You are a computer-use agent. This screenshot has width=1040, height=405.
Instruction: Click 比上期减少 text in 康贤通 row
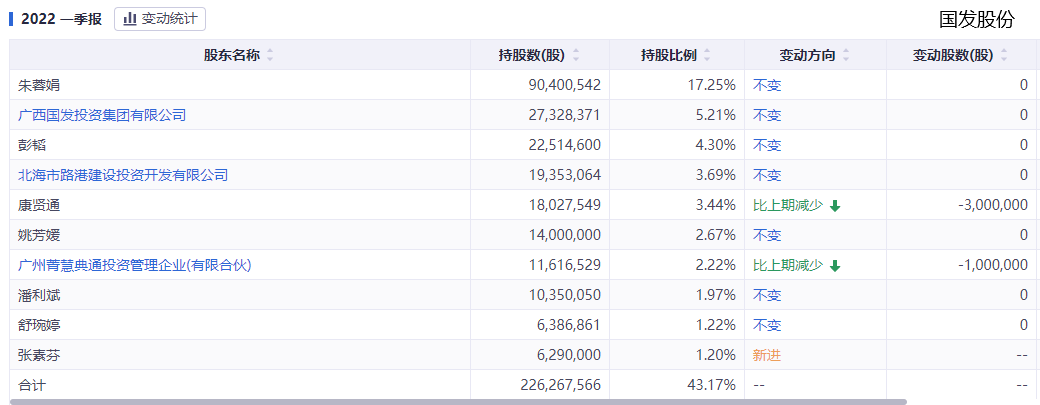point(788,205)
